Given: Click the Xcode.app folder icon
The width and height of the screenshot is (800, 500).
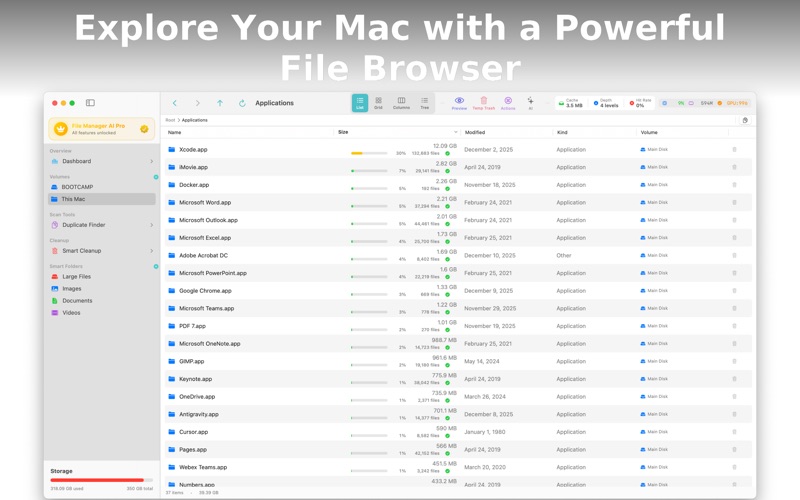Looking at the screenshot, I should tap(172, 149).
